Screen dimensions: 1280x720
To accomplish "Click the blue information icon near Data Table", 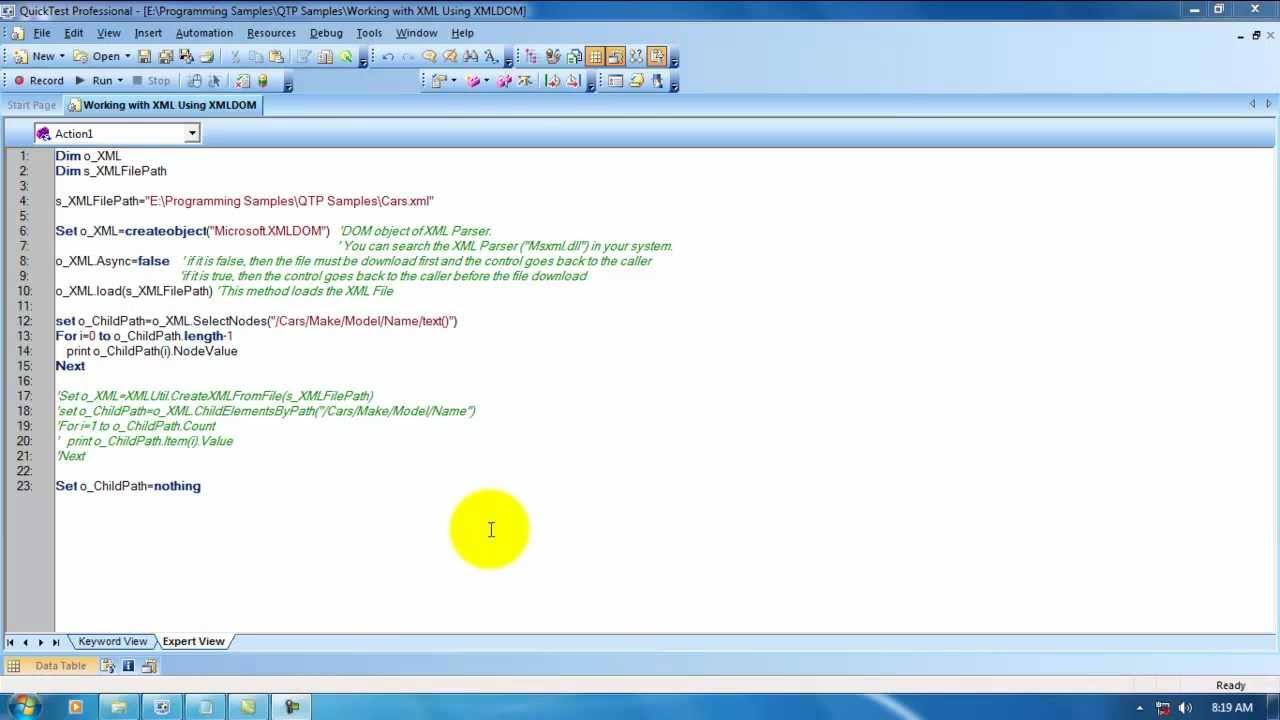I will point(129,666).
